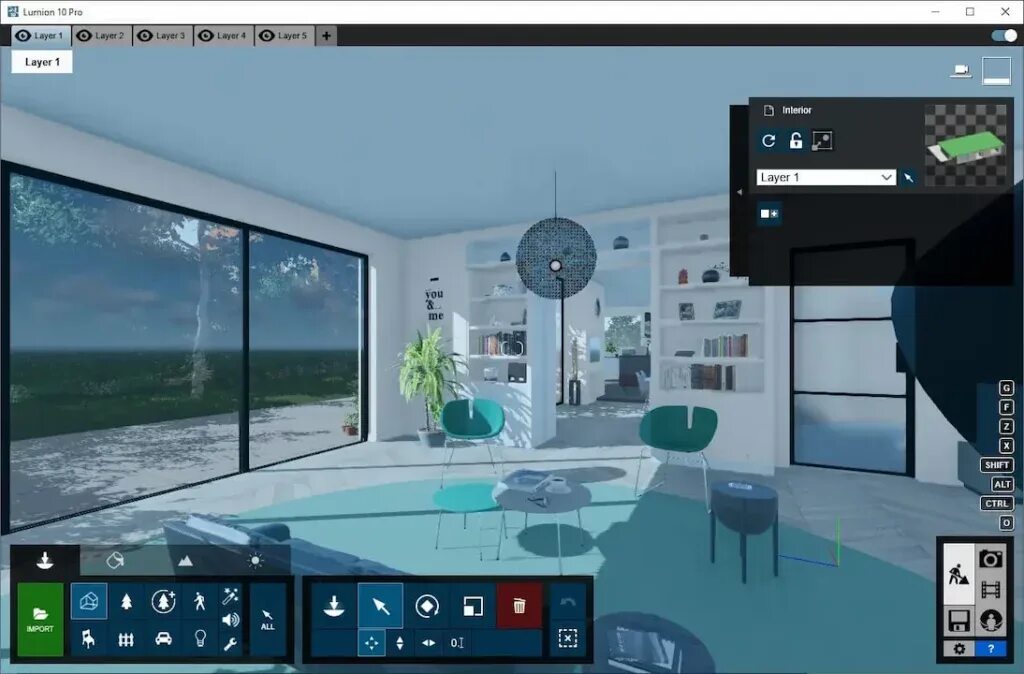This screenshot has height=674, width=1024.
Task: Click the horizon view square icon
Action: tap(996, 71)
